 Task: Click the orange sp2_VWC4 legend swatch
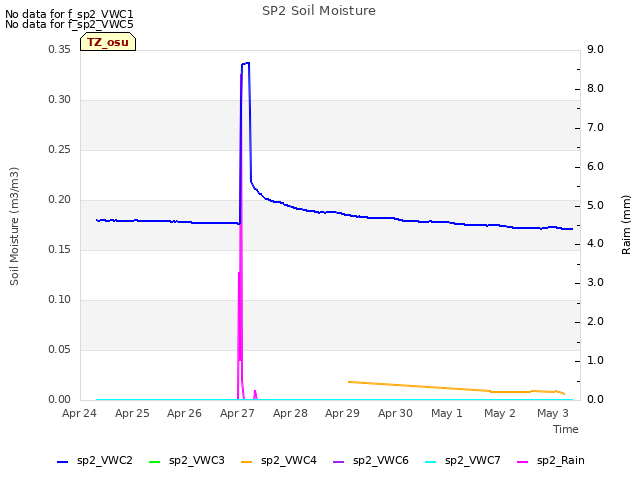click(x=247, y=462)
